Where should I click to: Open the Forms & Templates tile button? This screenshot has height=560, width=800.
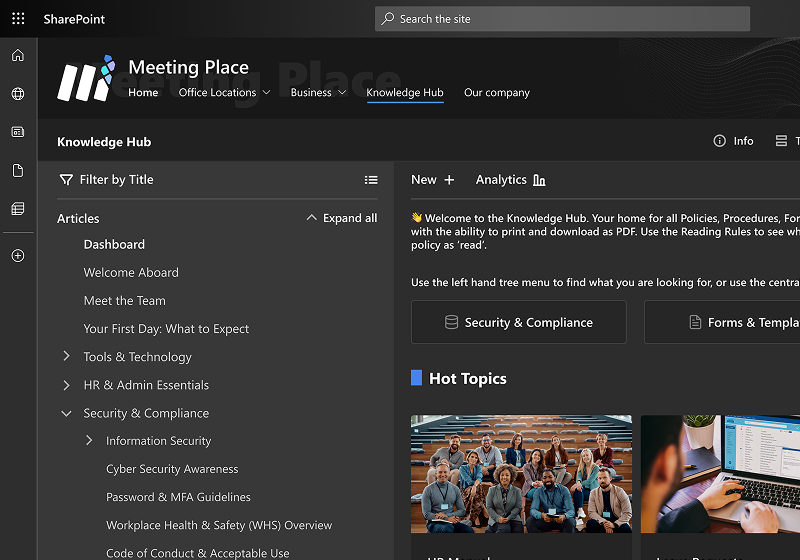(722, 322)
